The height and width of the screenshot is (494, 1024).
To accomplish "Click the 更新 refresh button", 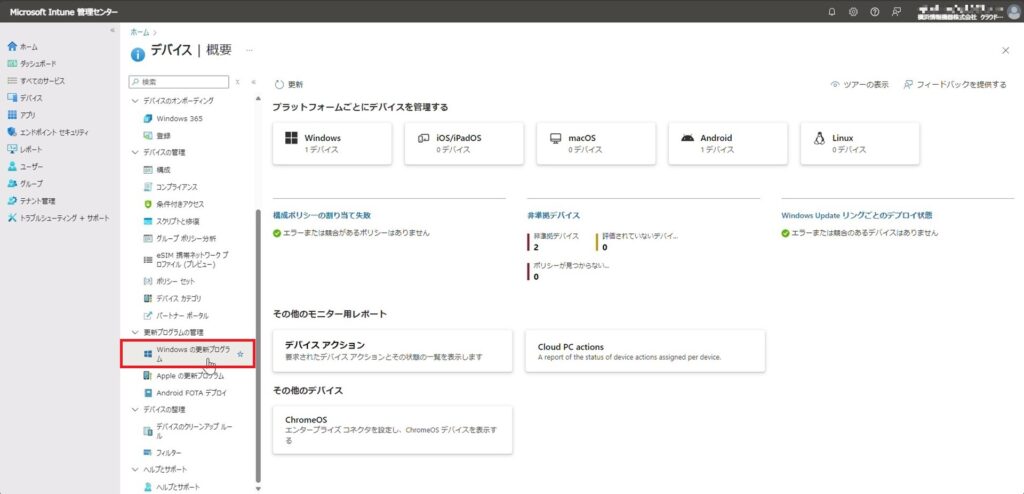I will (289, 84).
